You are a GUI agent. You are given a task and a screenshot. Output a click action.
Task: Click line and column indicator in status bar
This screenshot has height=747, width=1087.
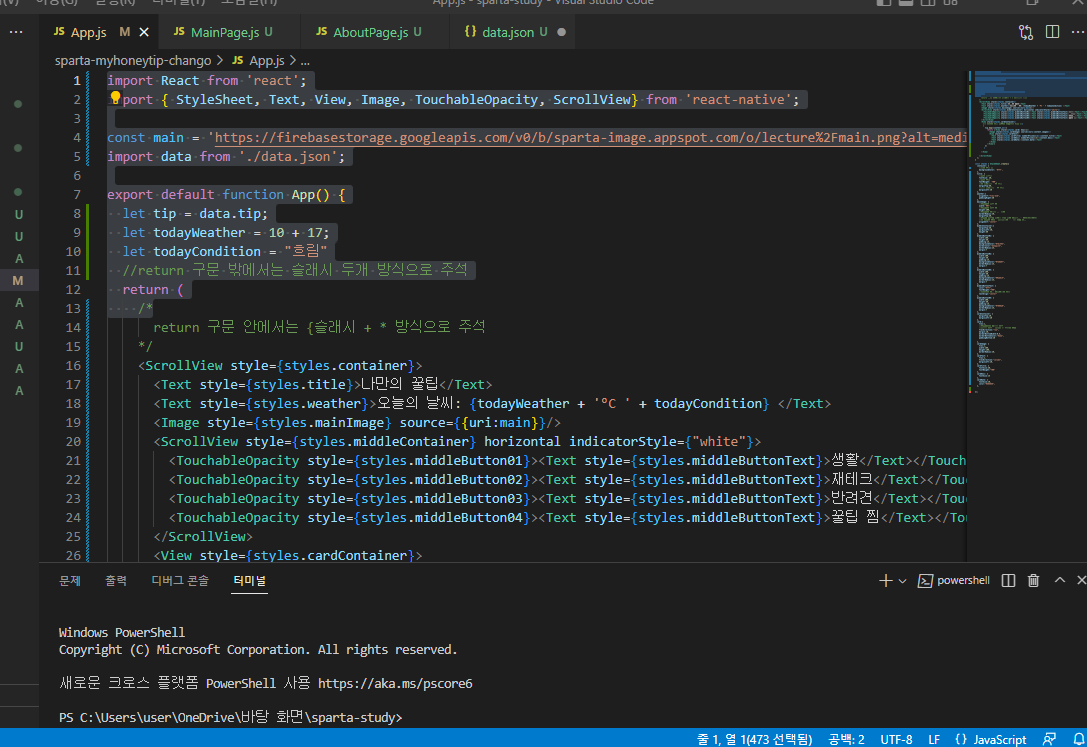(x=754, y=739)
